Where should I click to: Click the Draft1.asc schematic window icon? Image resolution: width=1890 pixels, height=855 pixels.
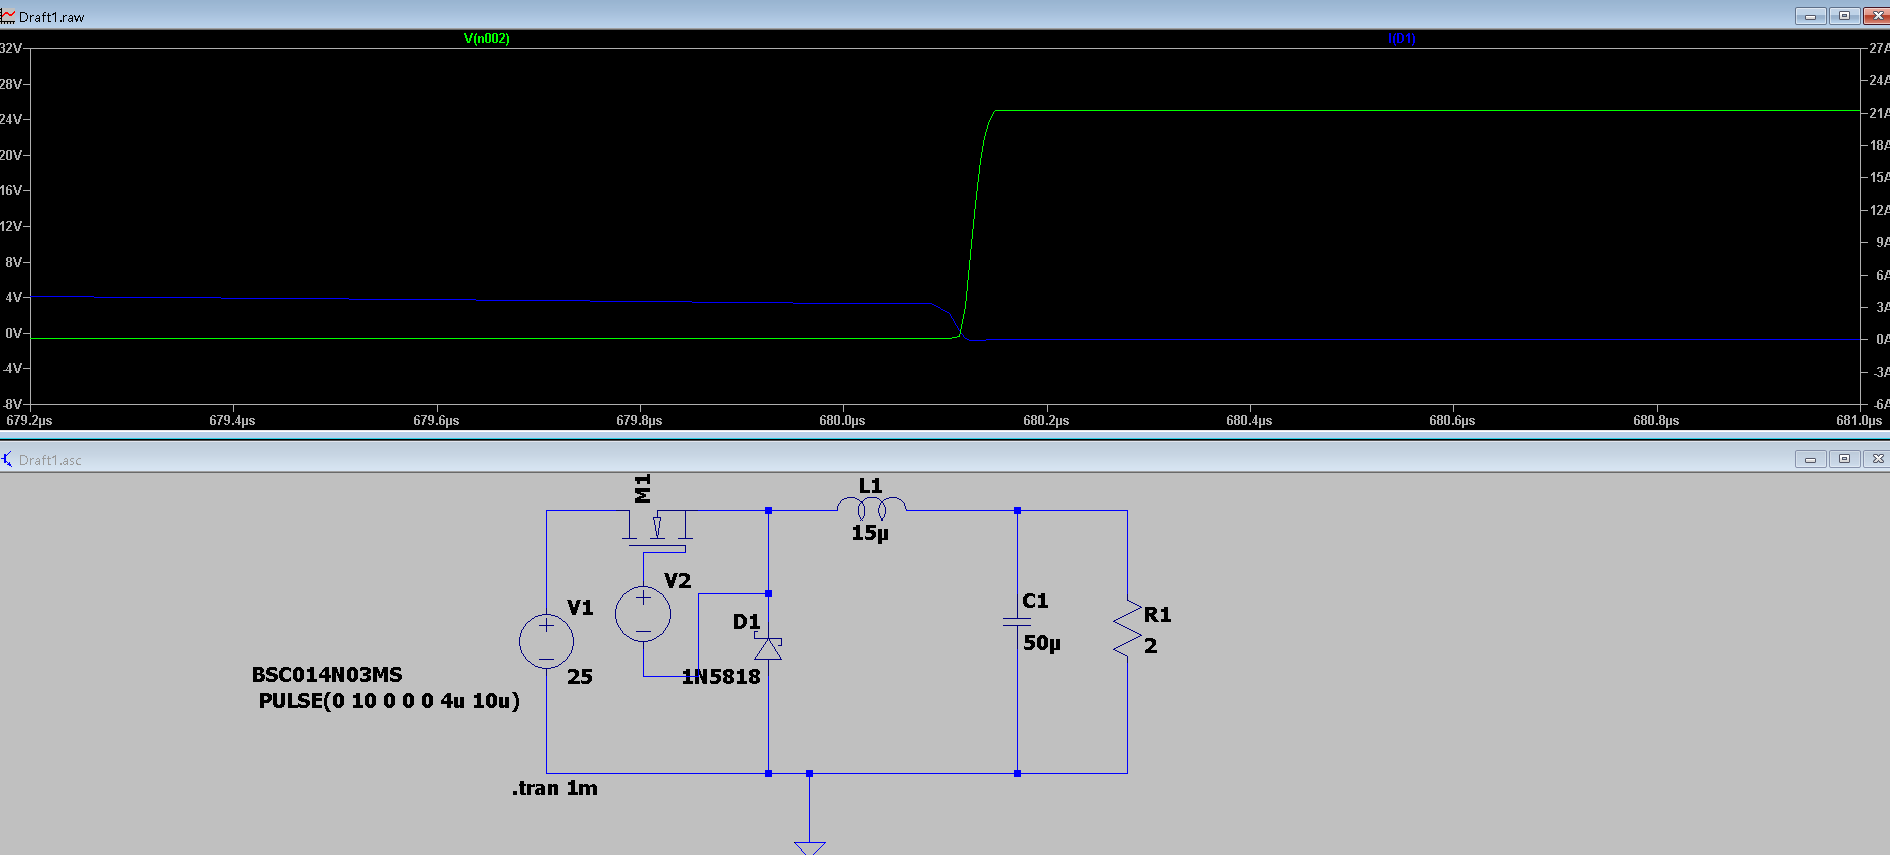coord(8,459)
